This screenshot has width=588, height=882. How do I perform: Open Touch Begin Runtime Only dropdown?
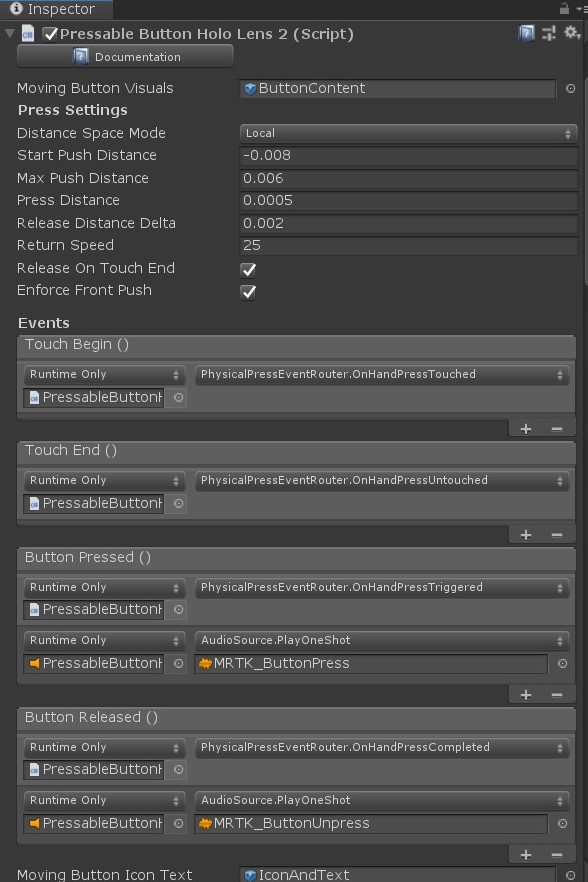[x=105, y=375]
